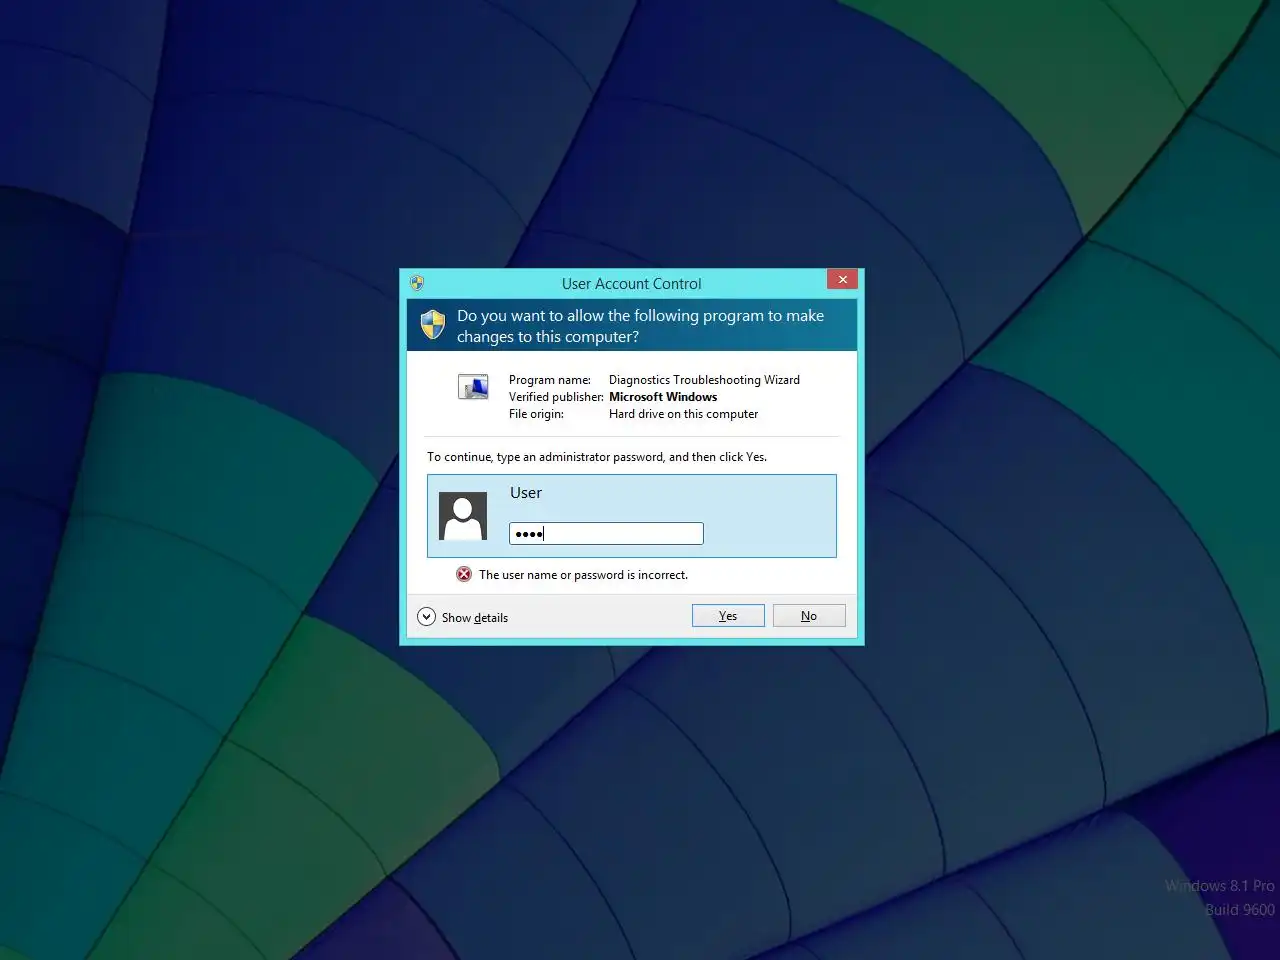Screen dimensions: 1280x960
Task: Click the 'Microsoft Windows' verified publisher text
Action: pos(663,397)
